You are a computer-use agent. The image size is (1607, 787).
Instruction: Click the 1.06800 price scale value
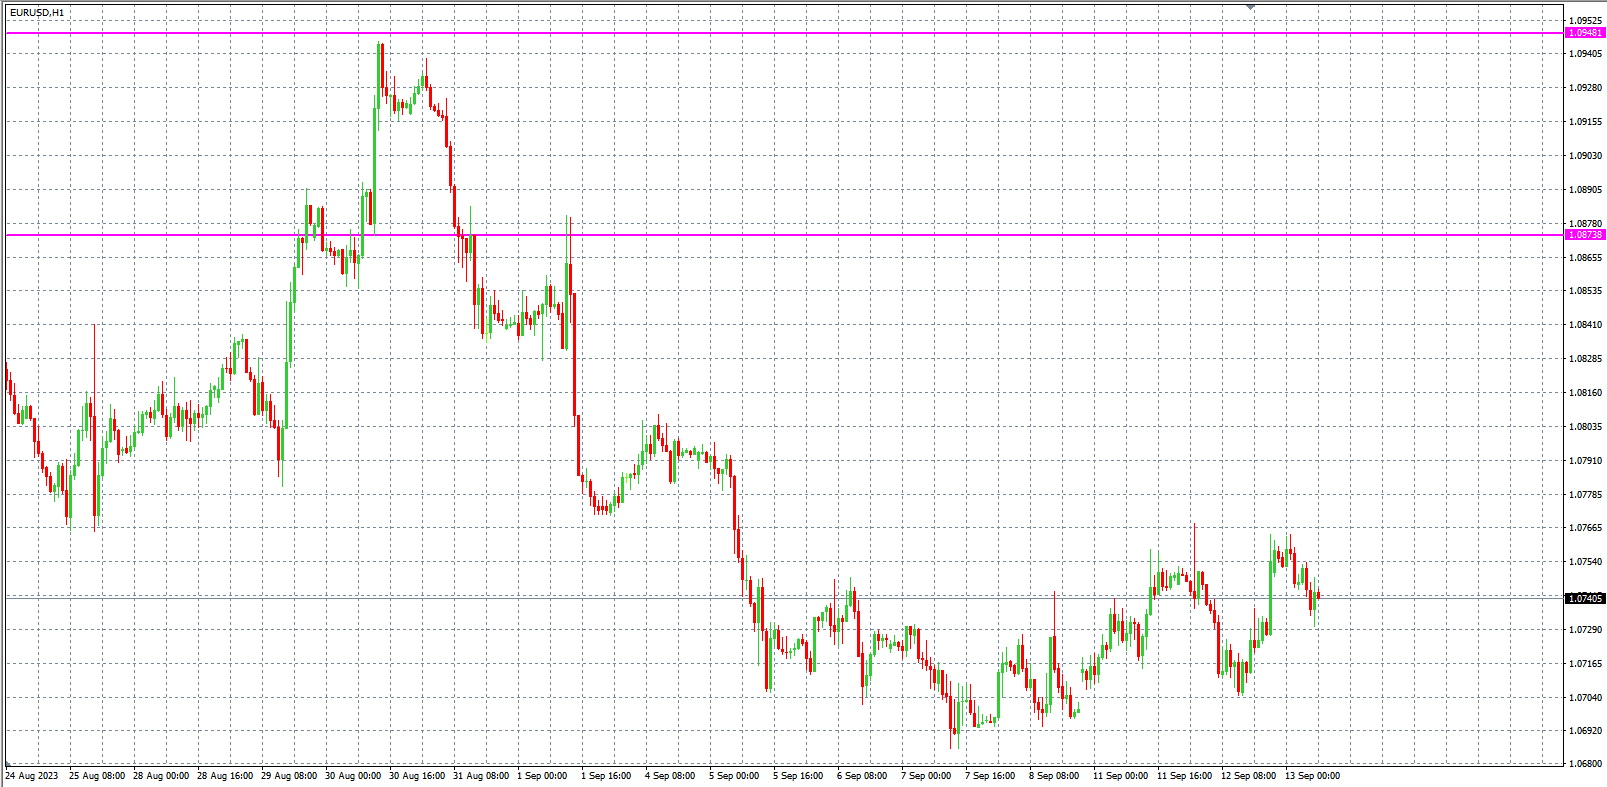click(x=1585, y=764)
